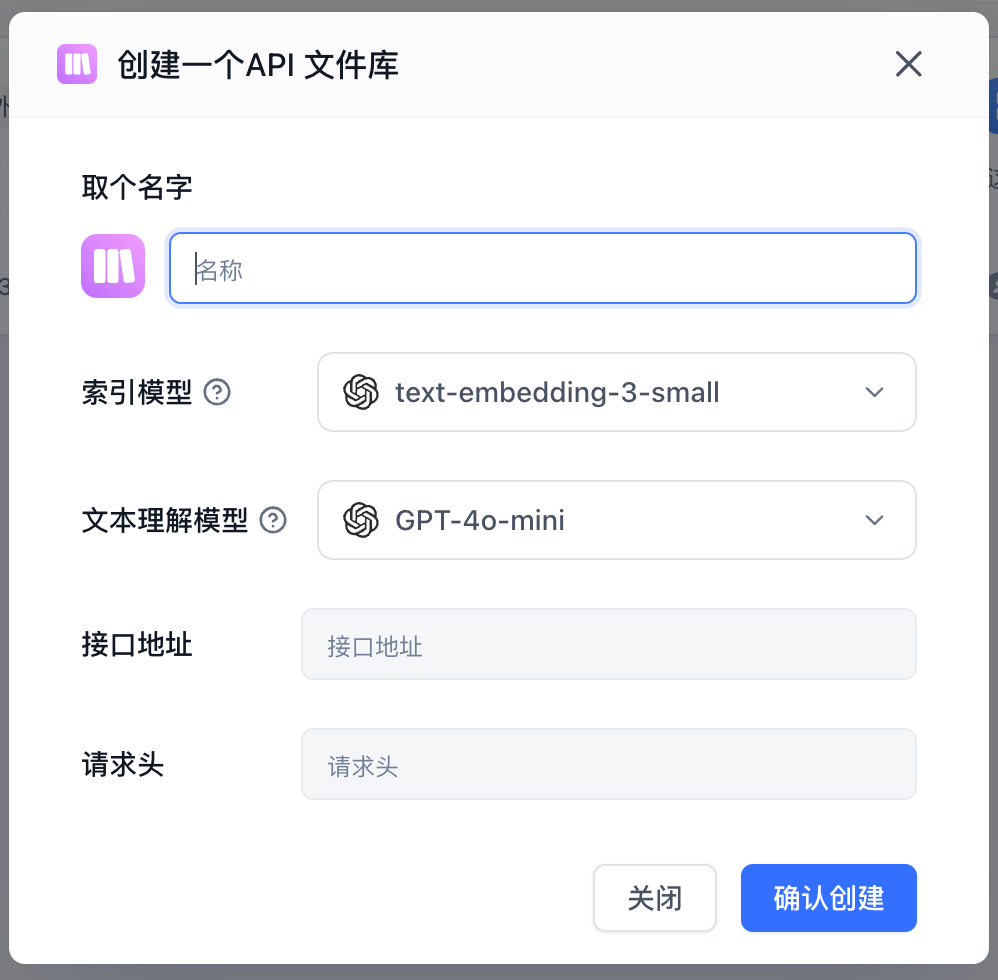Image resolution: width=998 pixels, height=980 pixels.
Task: Click the 取个名字 label
Action: coord(137,187)
